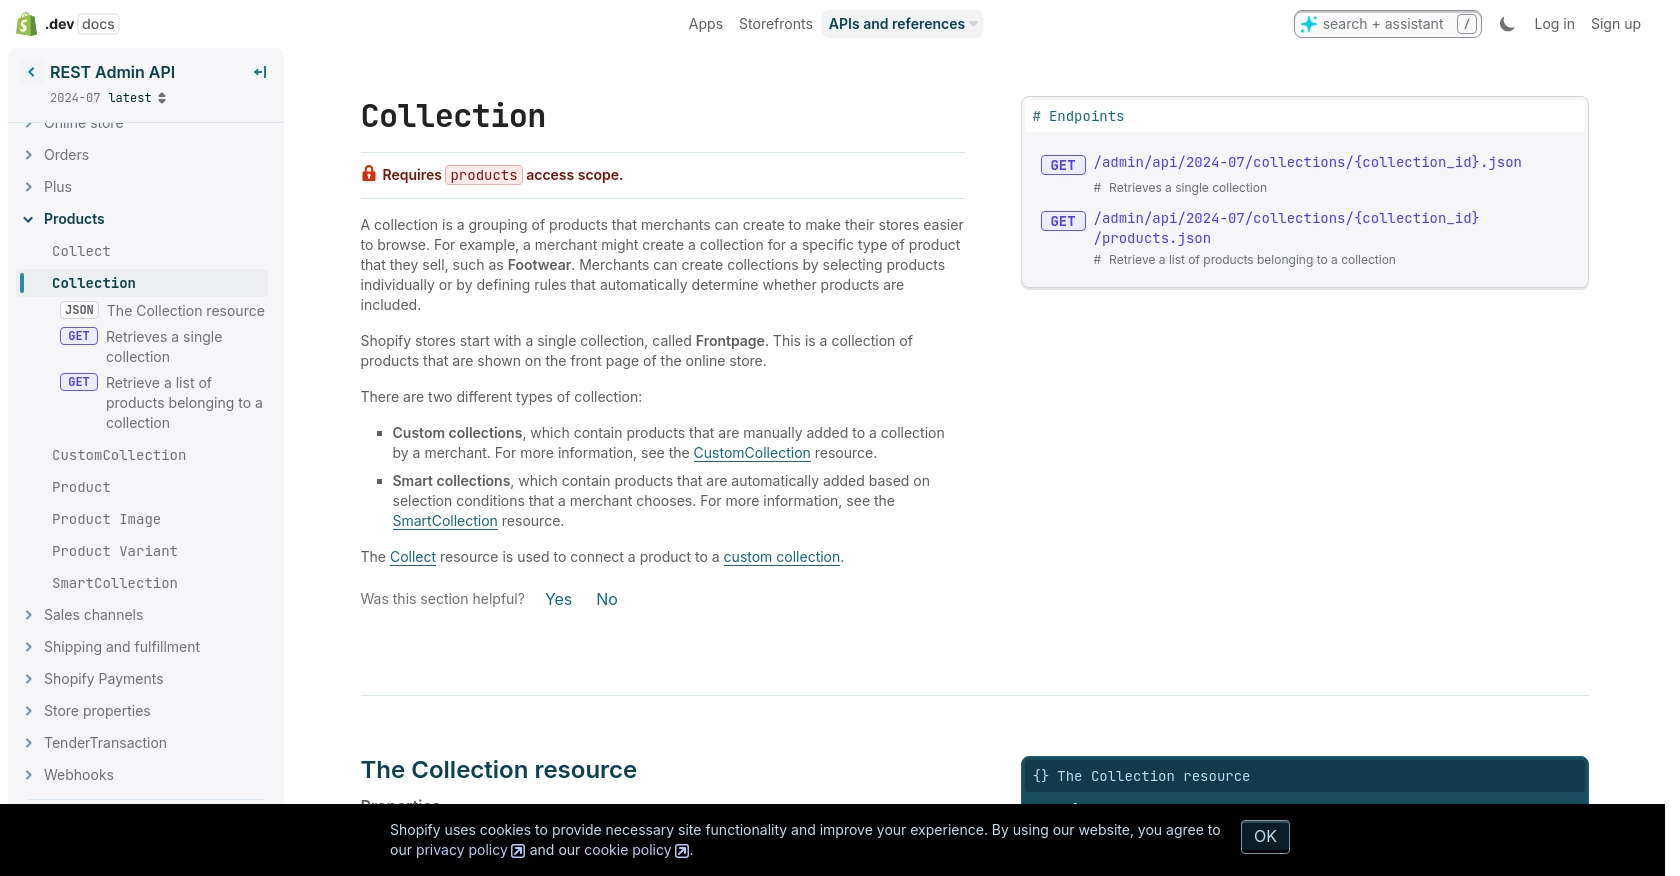Open the privacy policy link
Screen dimensions: 1680x876
[470, 850]
